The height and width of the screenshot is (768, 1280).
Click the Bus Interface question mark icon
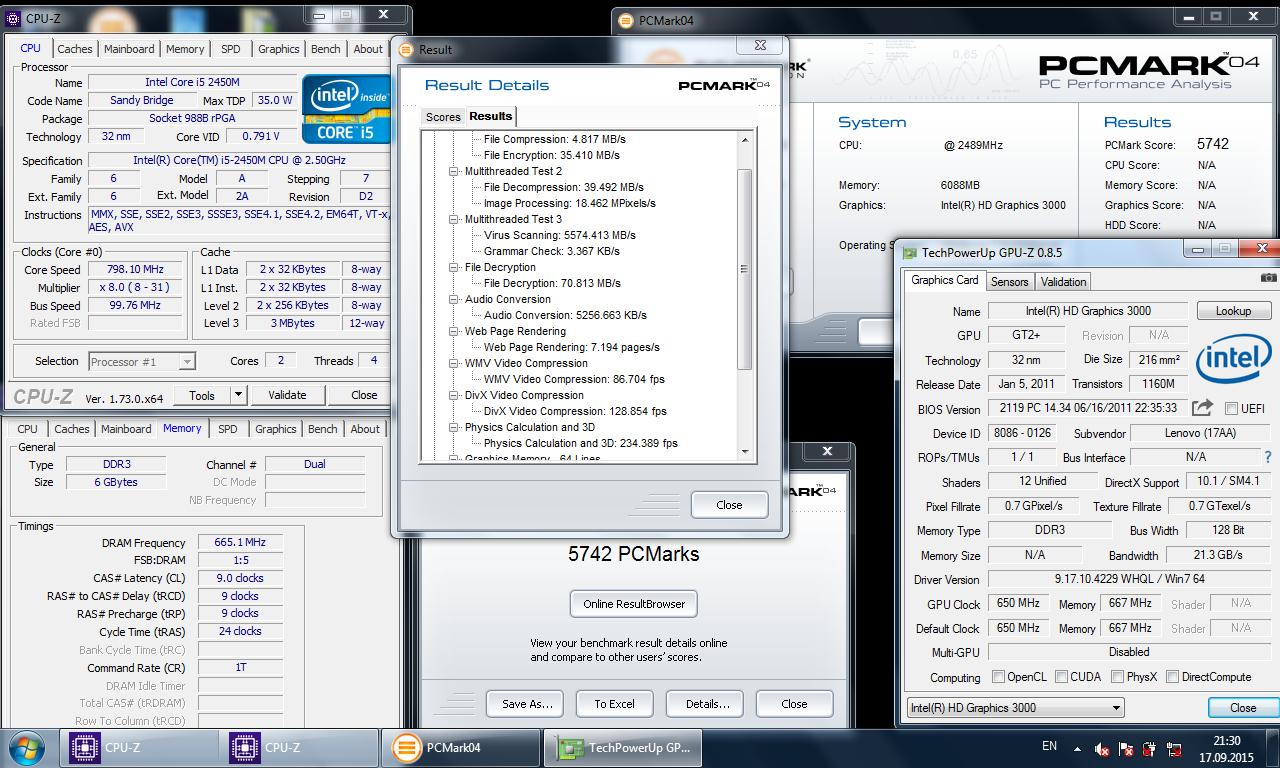pos(1267,457)
